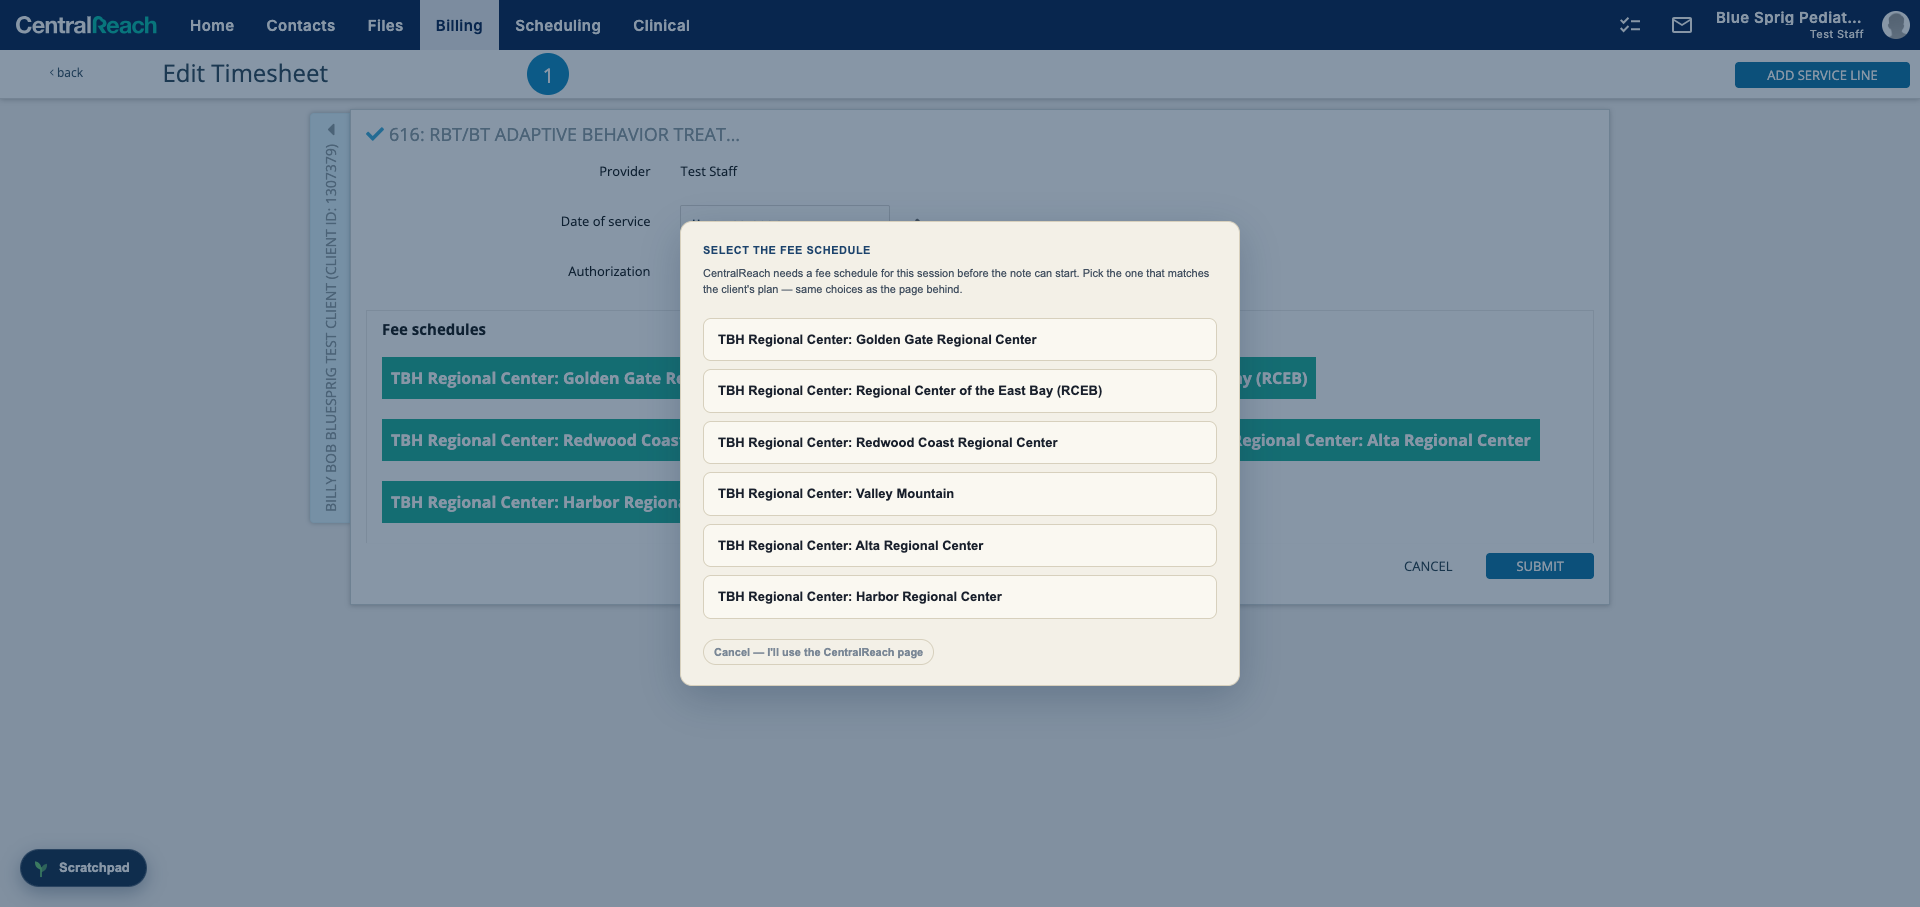Click the step 1 circle indicator
This screenshot has height=907, width=1920.
(548, 75)
